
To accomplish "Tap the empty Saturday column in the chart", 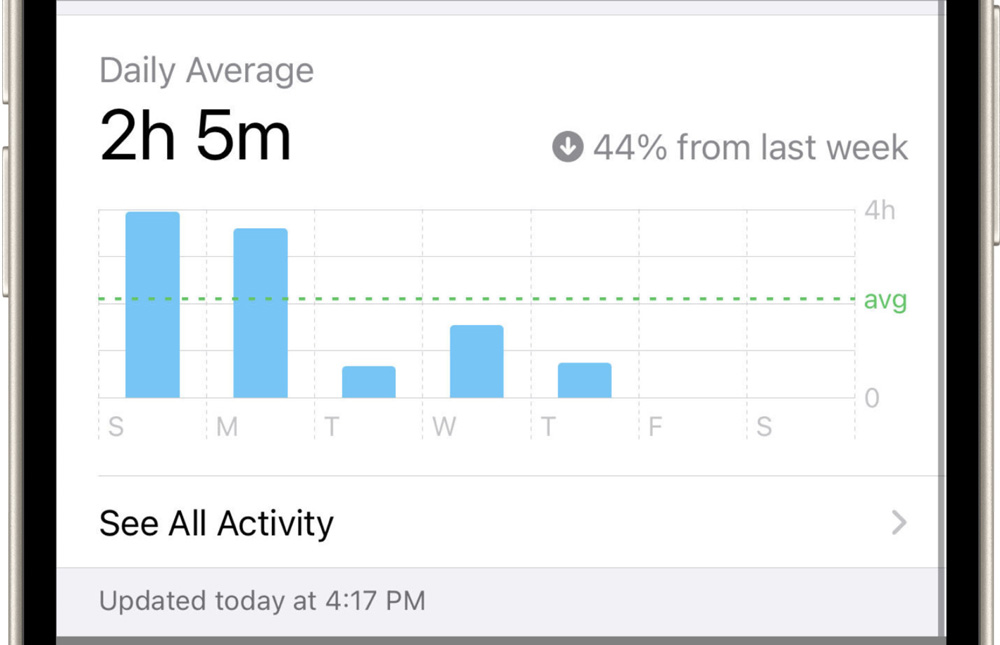I will (800, 330).
